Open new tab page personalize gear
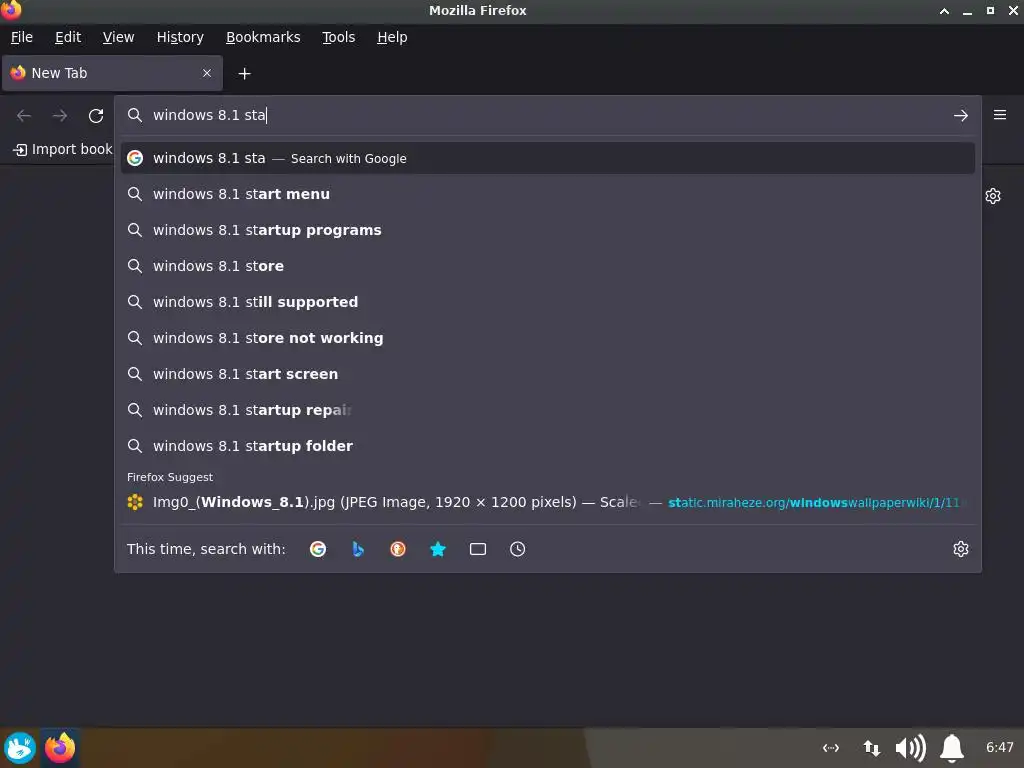This screenshot has width=1024, height=768. [993, 196]
